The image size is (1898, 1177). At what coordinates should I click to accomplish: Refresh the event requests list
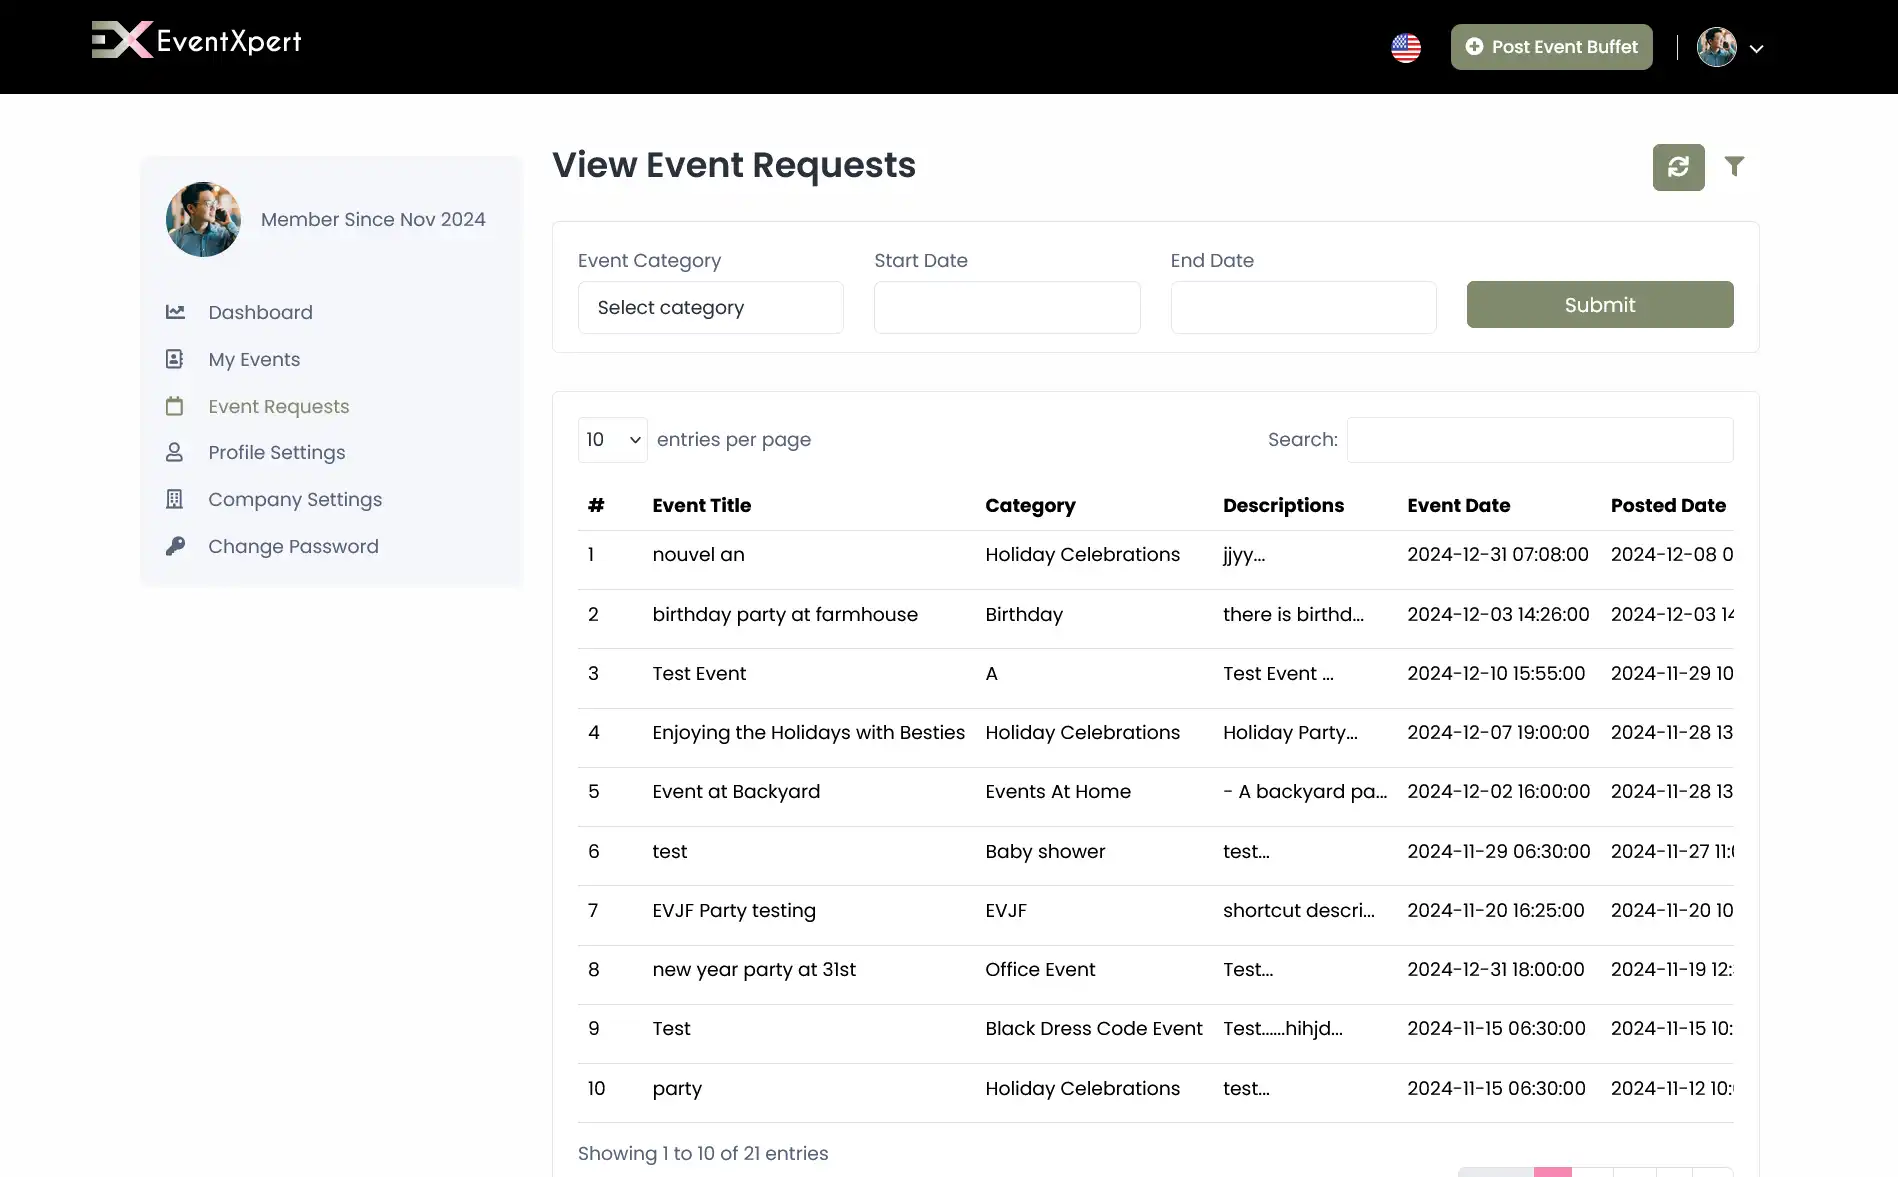point(1678,167)
